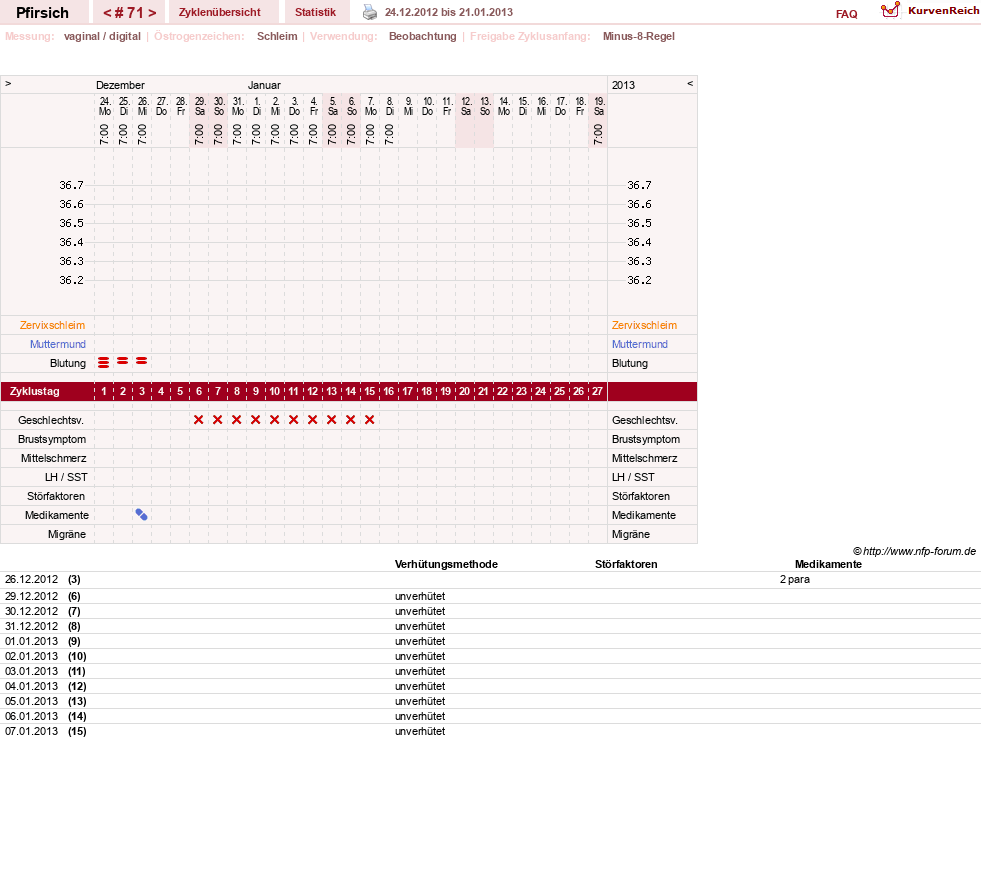Viewport: 981px width, 883px height.
Task: Click the printer icon beside the date range
Action: click(370, 13)
